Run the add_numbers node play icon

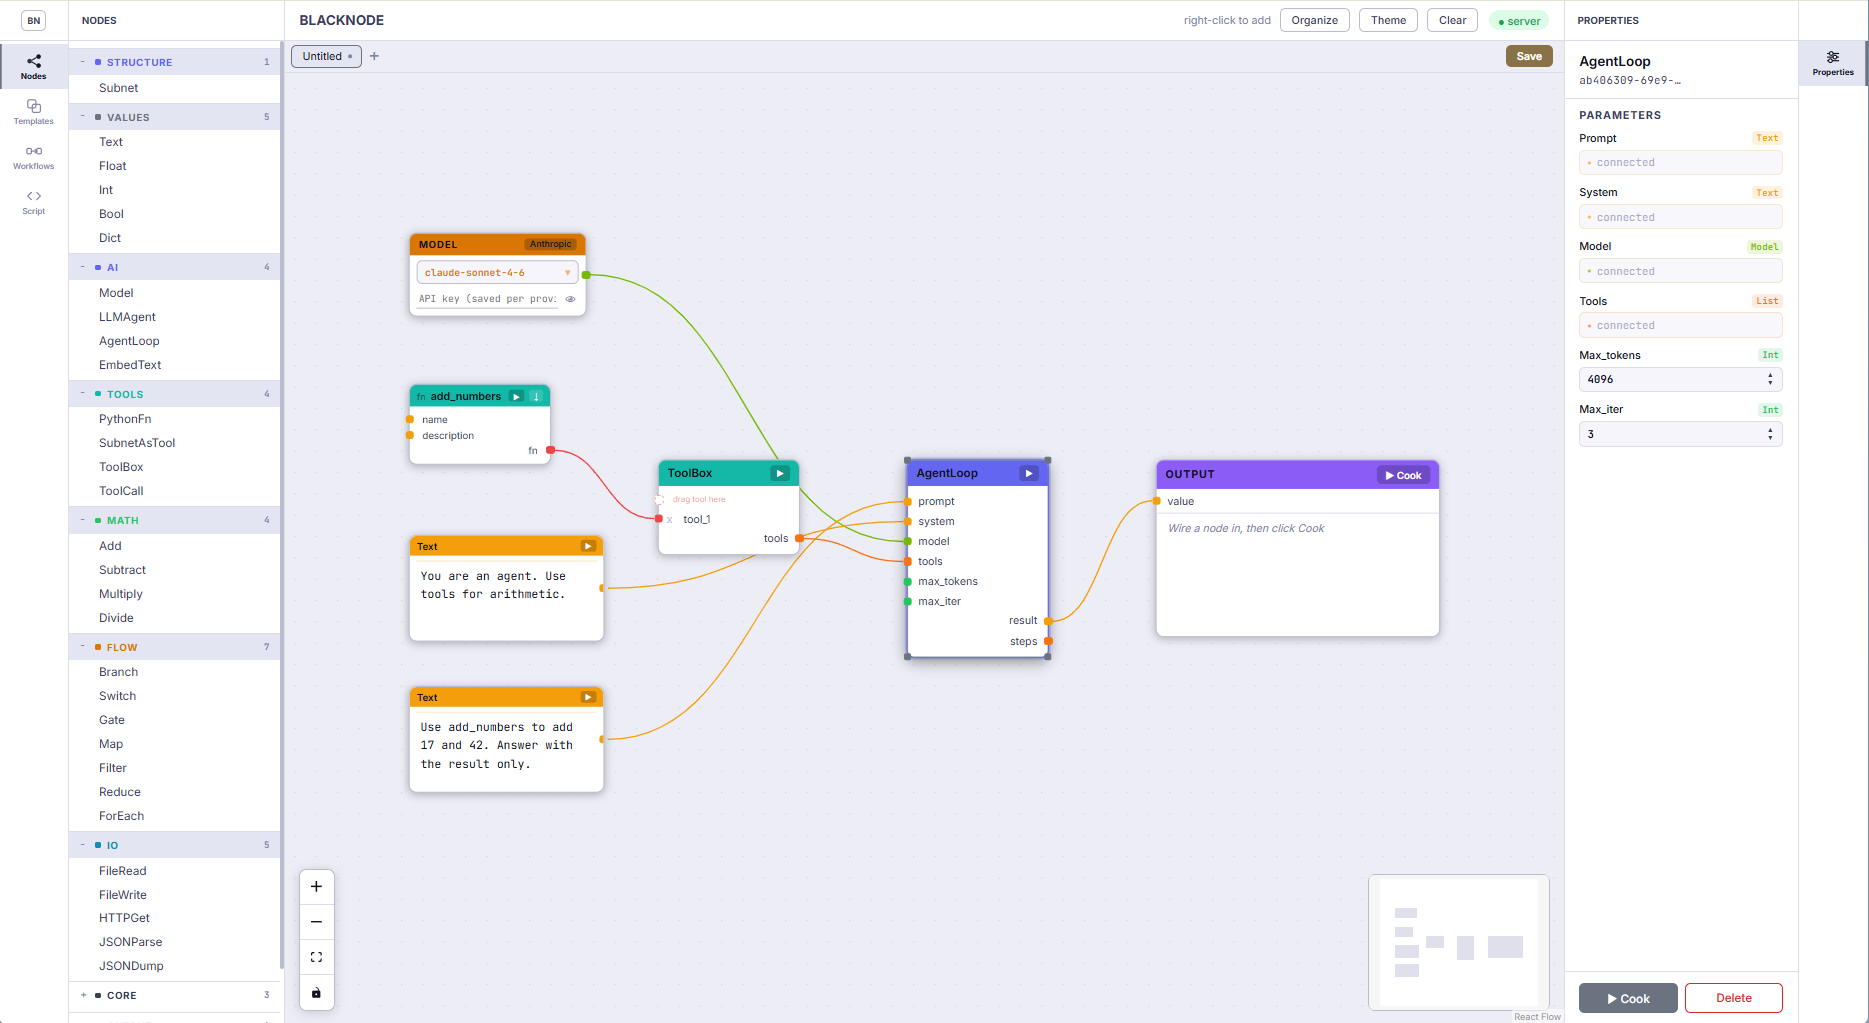click(x=516, y=397)
